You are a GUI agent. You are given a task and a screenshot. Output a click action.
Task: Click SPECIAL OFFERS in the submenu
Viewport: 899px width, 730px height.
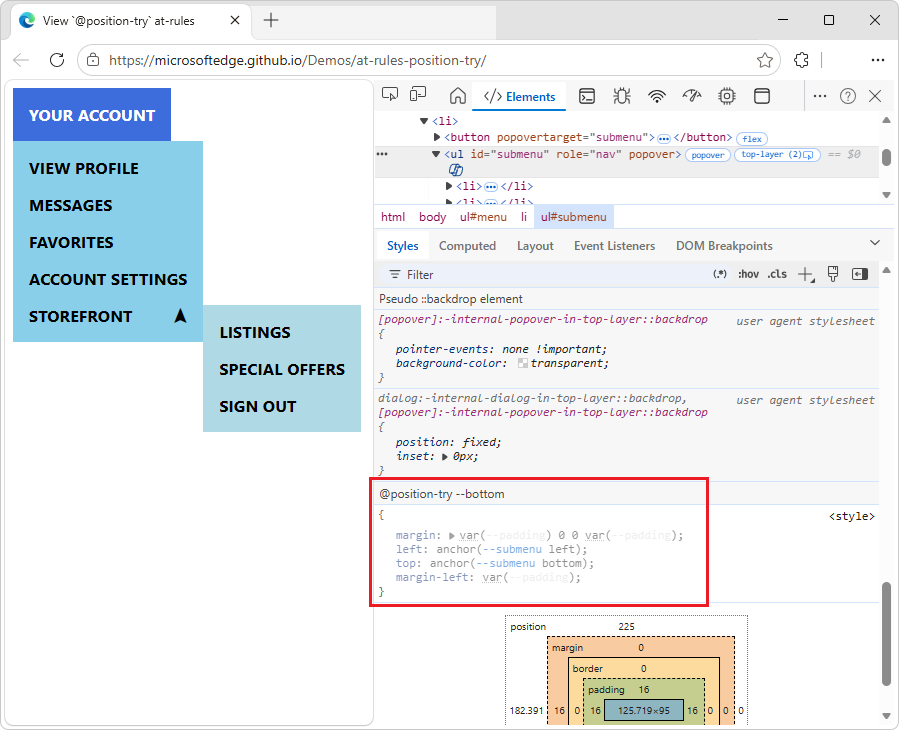click(282, 369)
